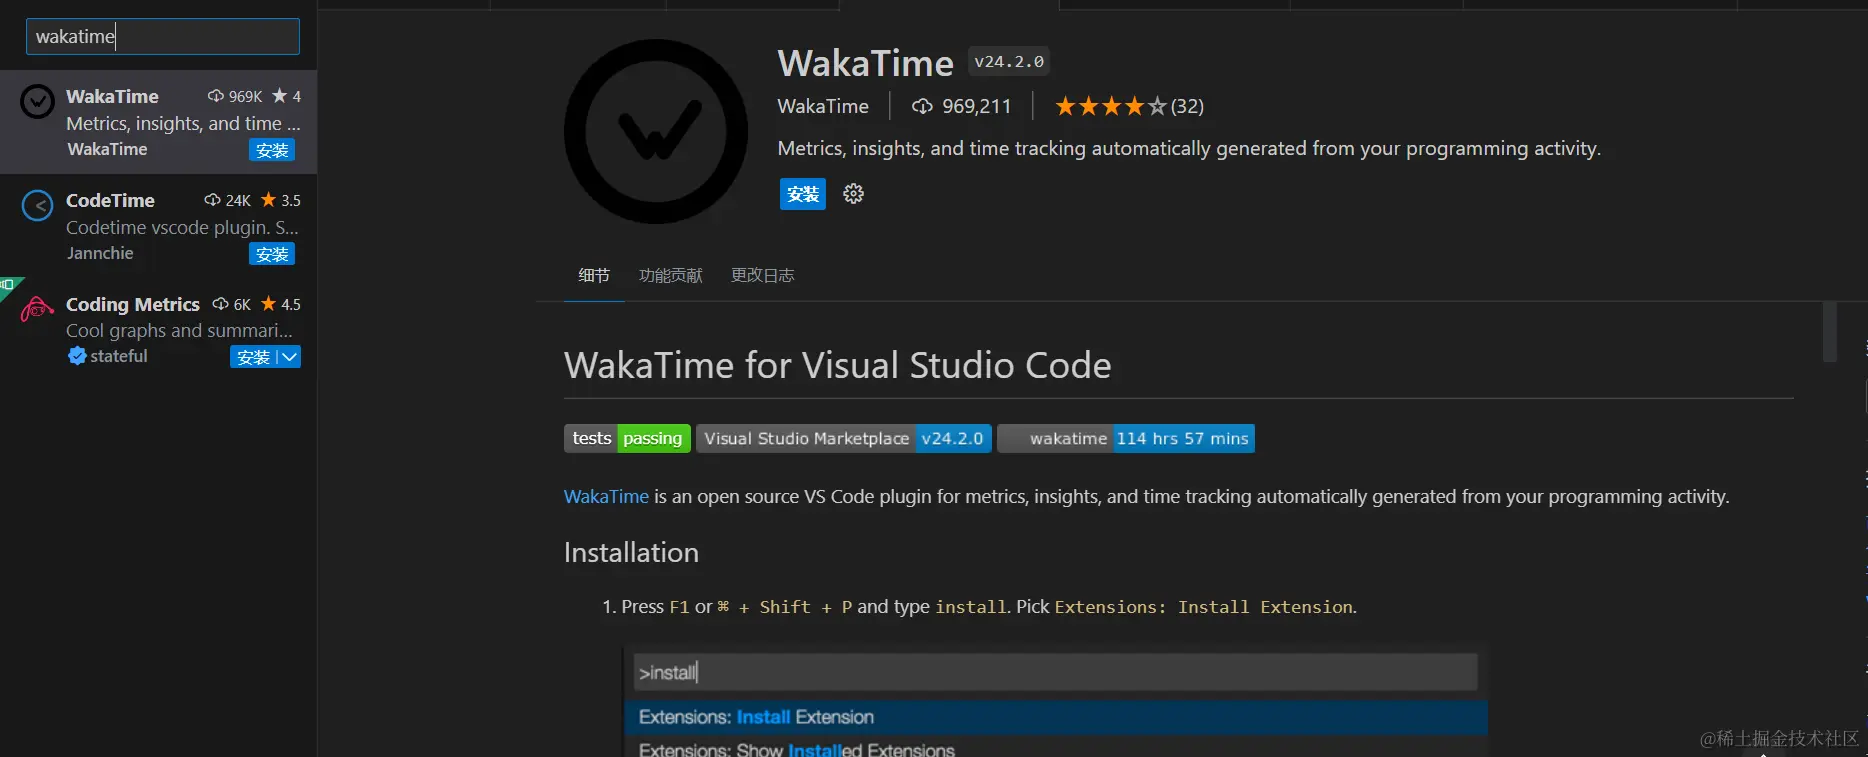The height and width of the screenshot is (757, 1868).
Task: Click the screenshot image of the install command palette
Action: [1055, 699]
